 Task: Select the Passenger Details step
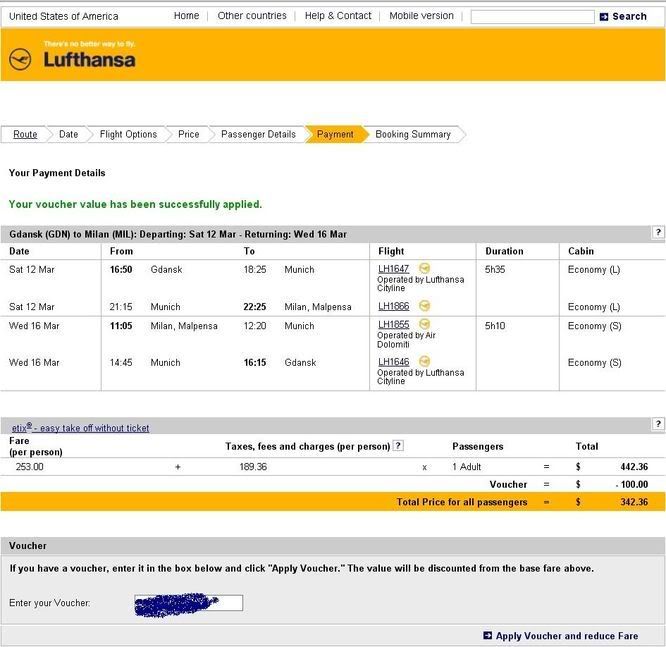pos(258,134)
